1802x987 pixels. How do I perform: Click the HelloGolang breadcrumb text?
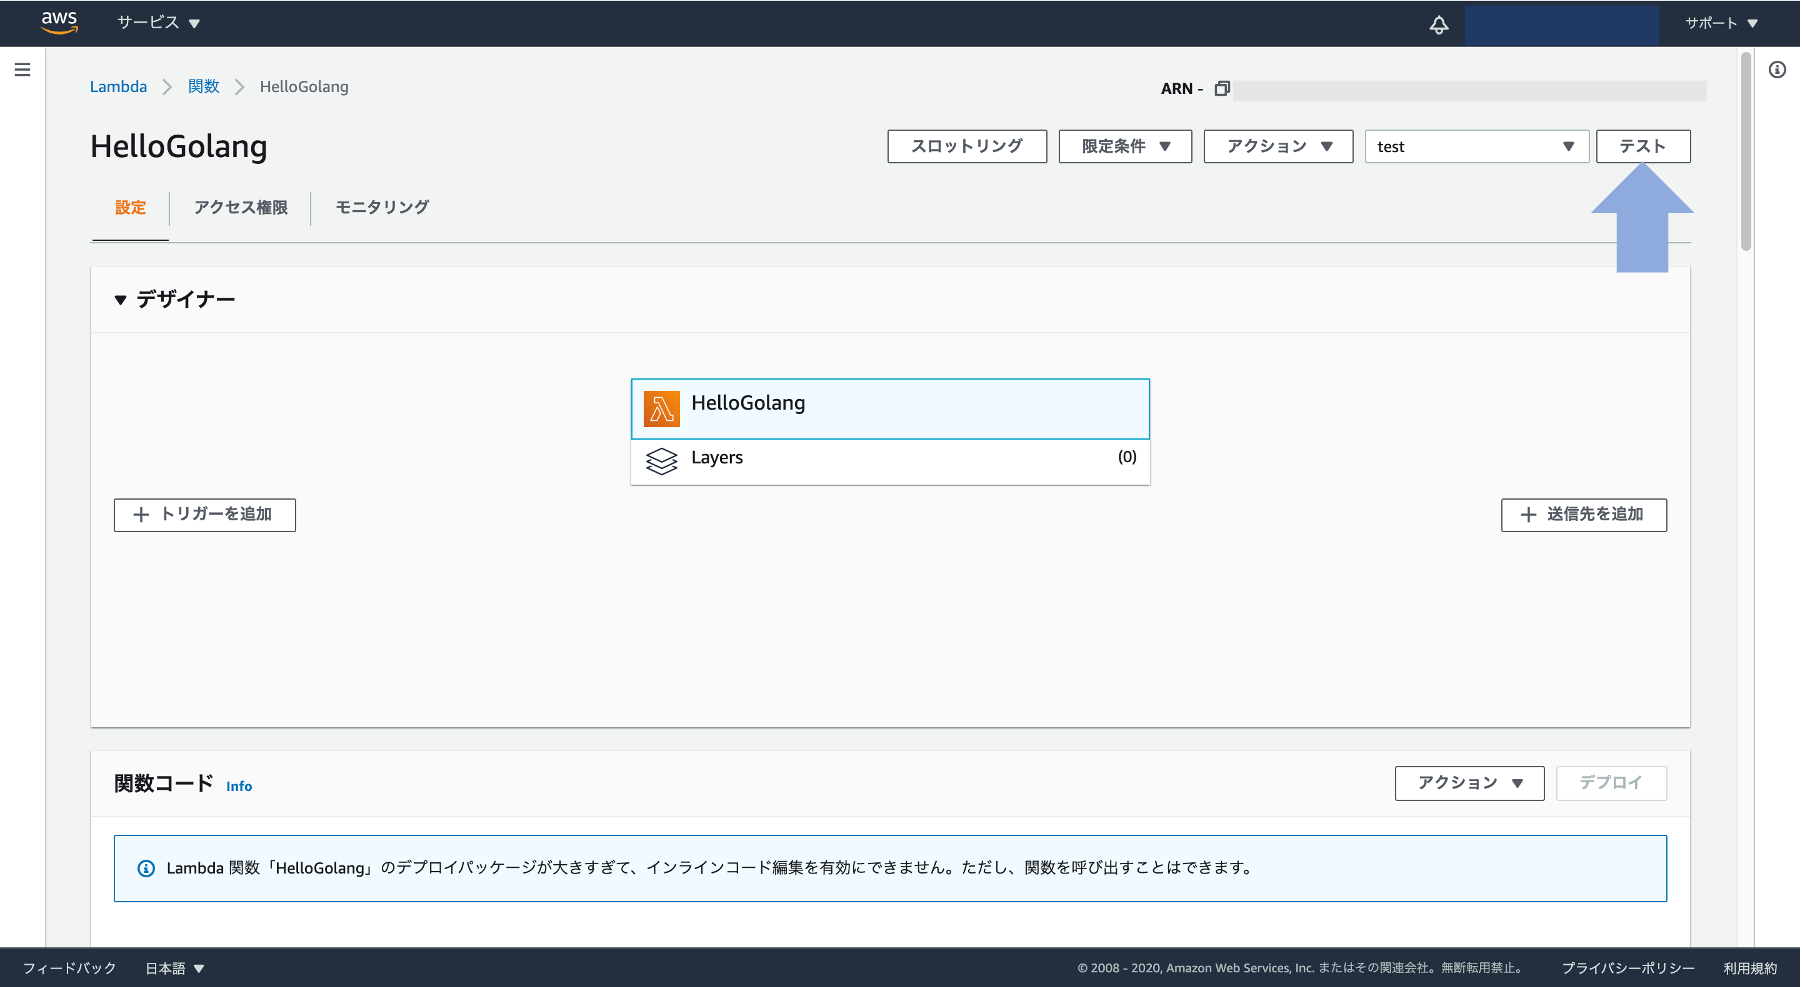coord(304,87)
